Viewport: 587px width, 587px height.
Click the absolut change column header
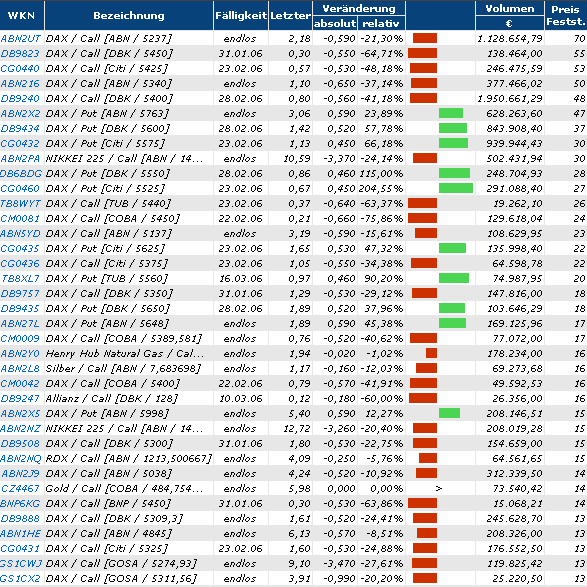(335, 23)
